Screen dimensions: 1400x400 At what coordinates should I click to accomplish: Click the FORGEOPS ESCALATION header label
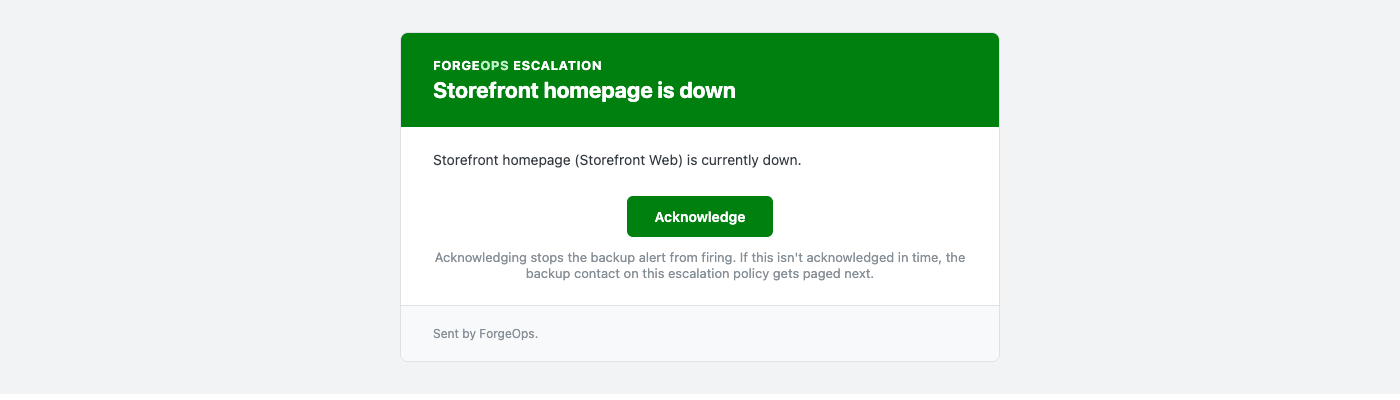517,65
